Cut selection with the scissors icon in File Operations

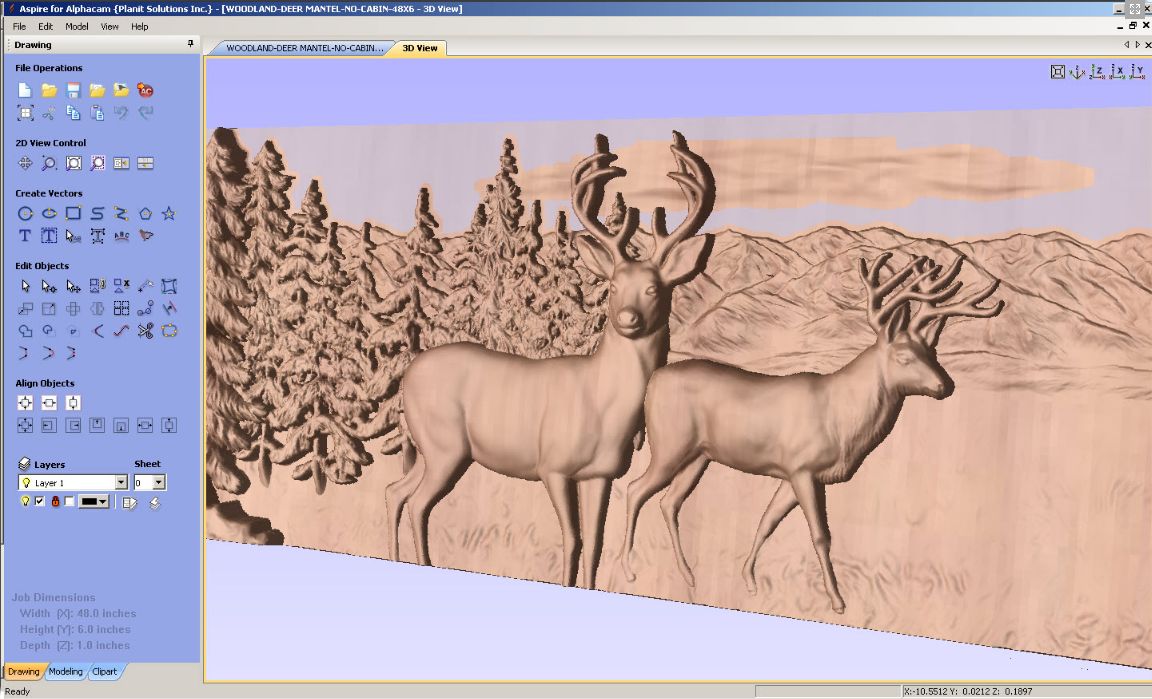pos(49,112)
